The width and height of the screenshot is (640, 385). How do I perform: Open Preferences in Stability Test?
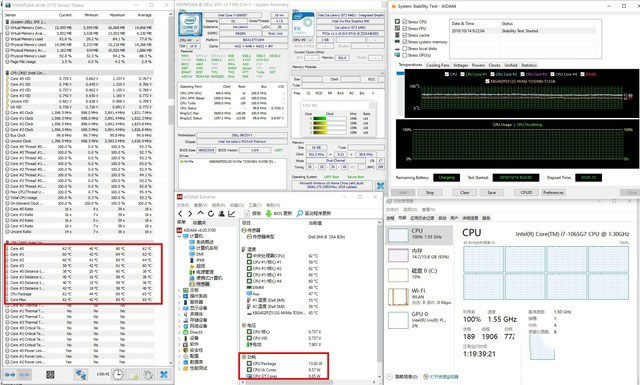point(553,192)
